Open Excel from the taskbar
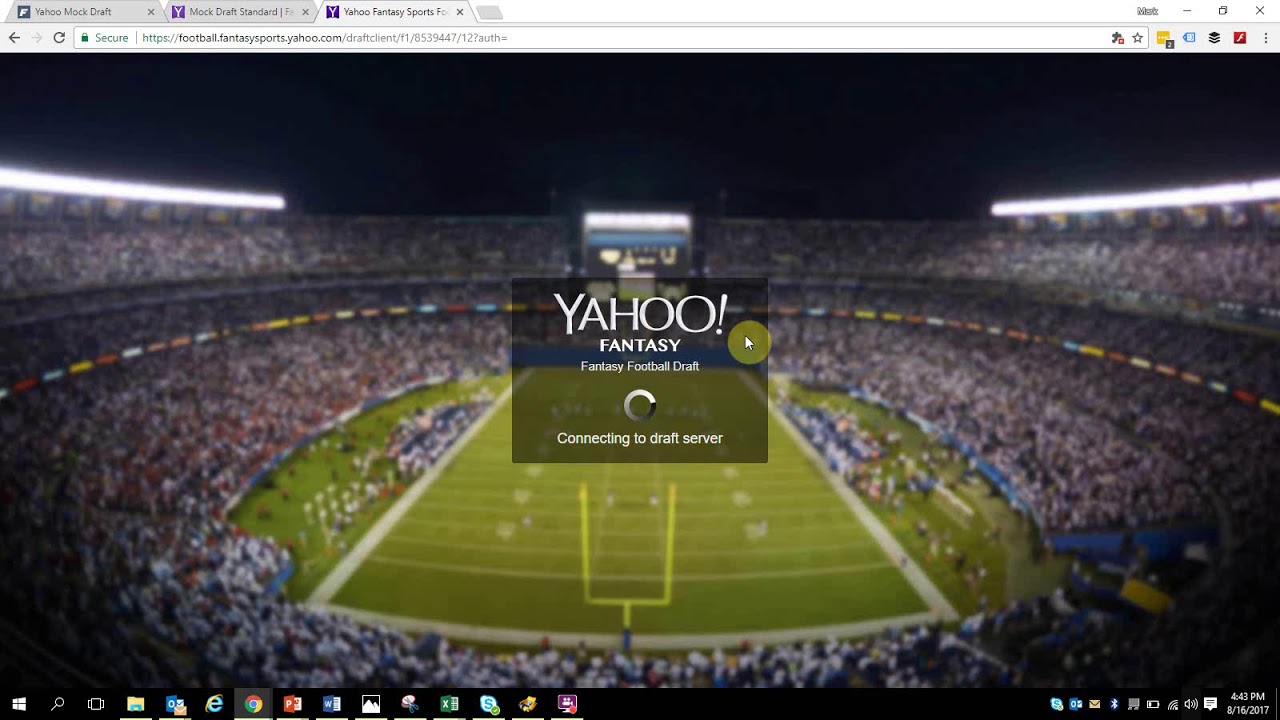Viewport: 1280px width, 720px height. tap(449, 704)
